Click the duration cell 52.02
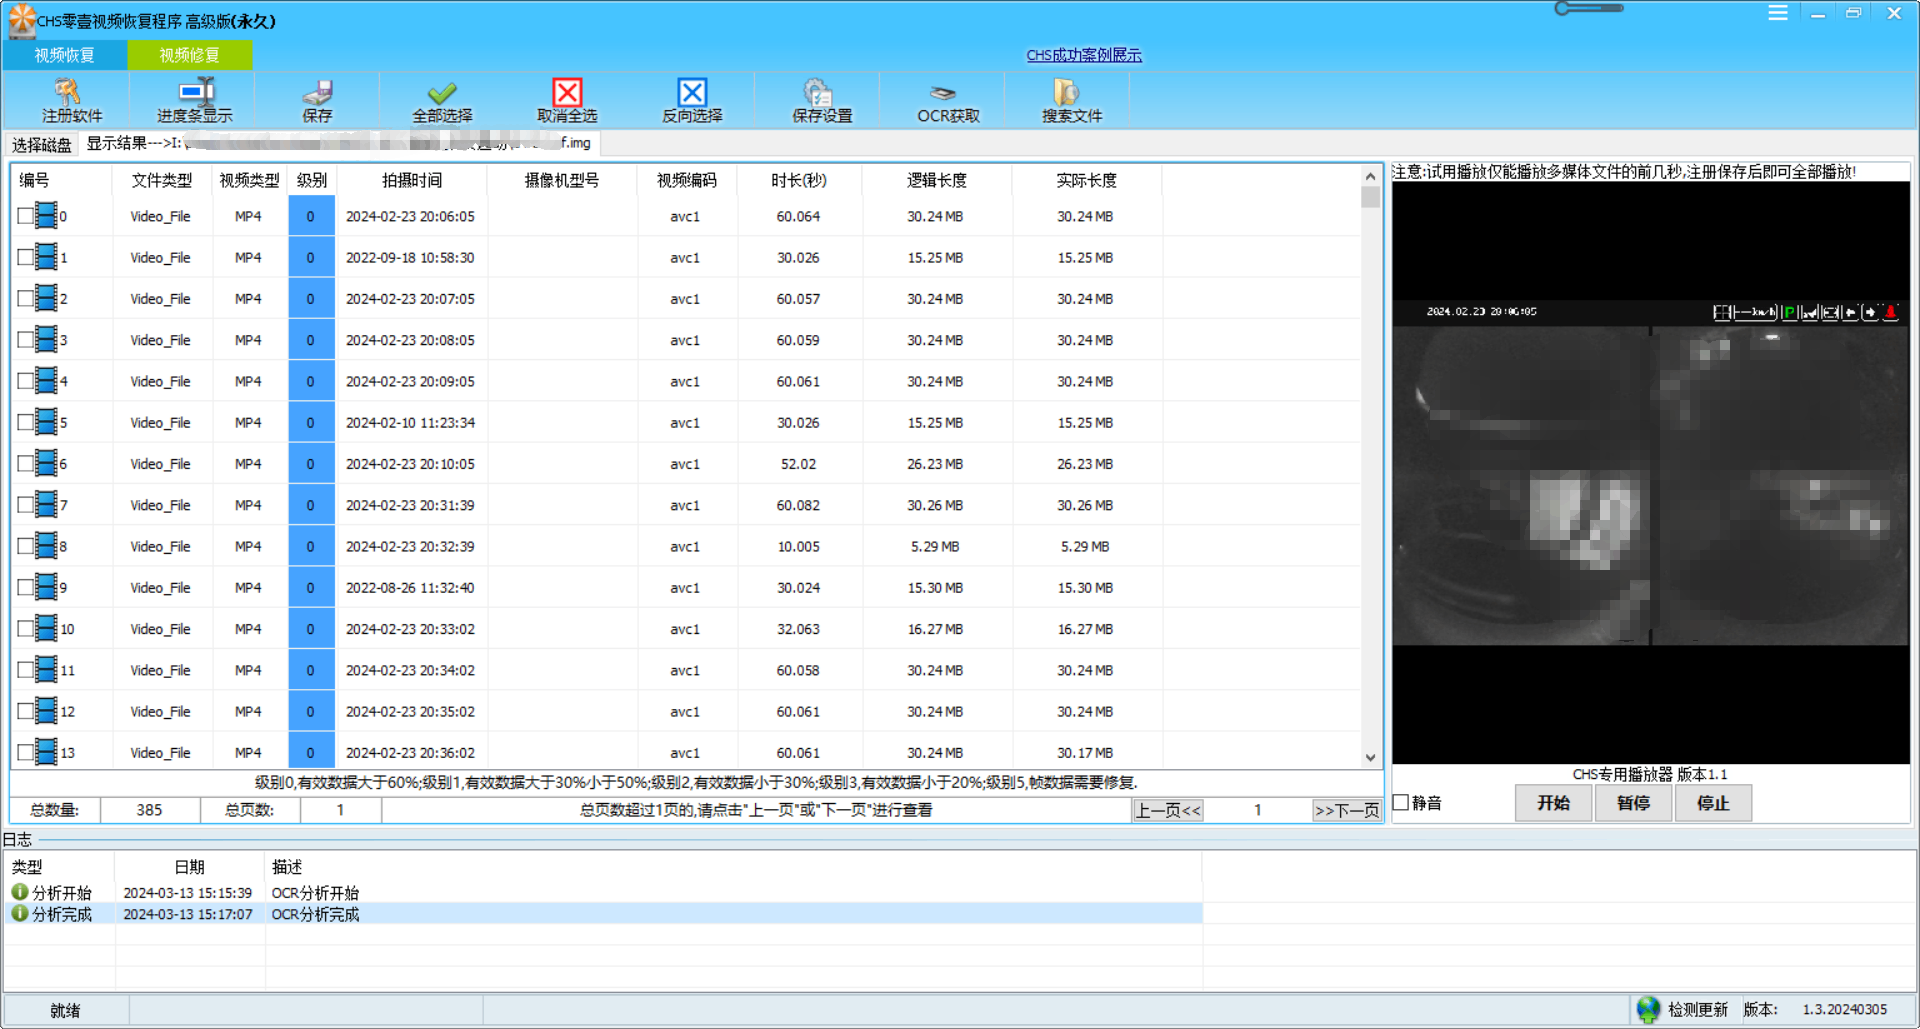Image resolution: width=1920 pixels, height=1029 pixels. point(798,464)
